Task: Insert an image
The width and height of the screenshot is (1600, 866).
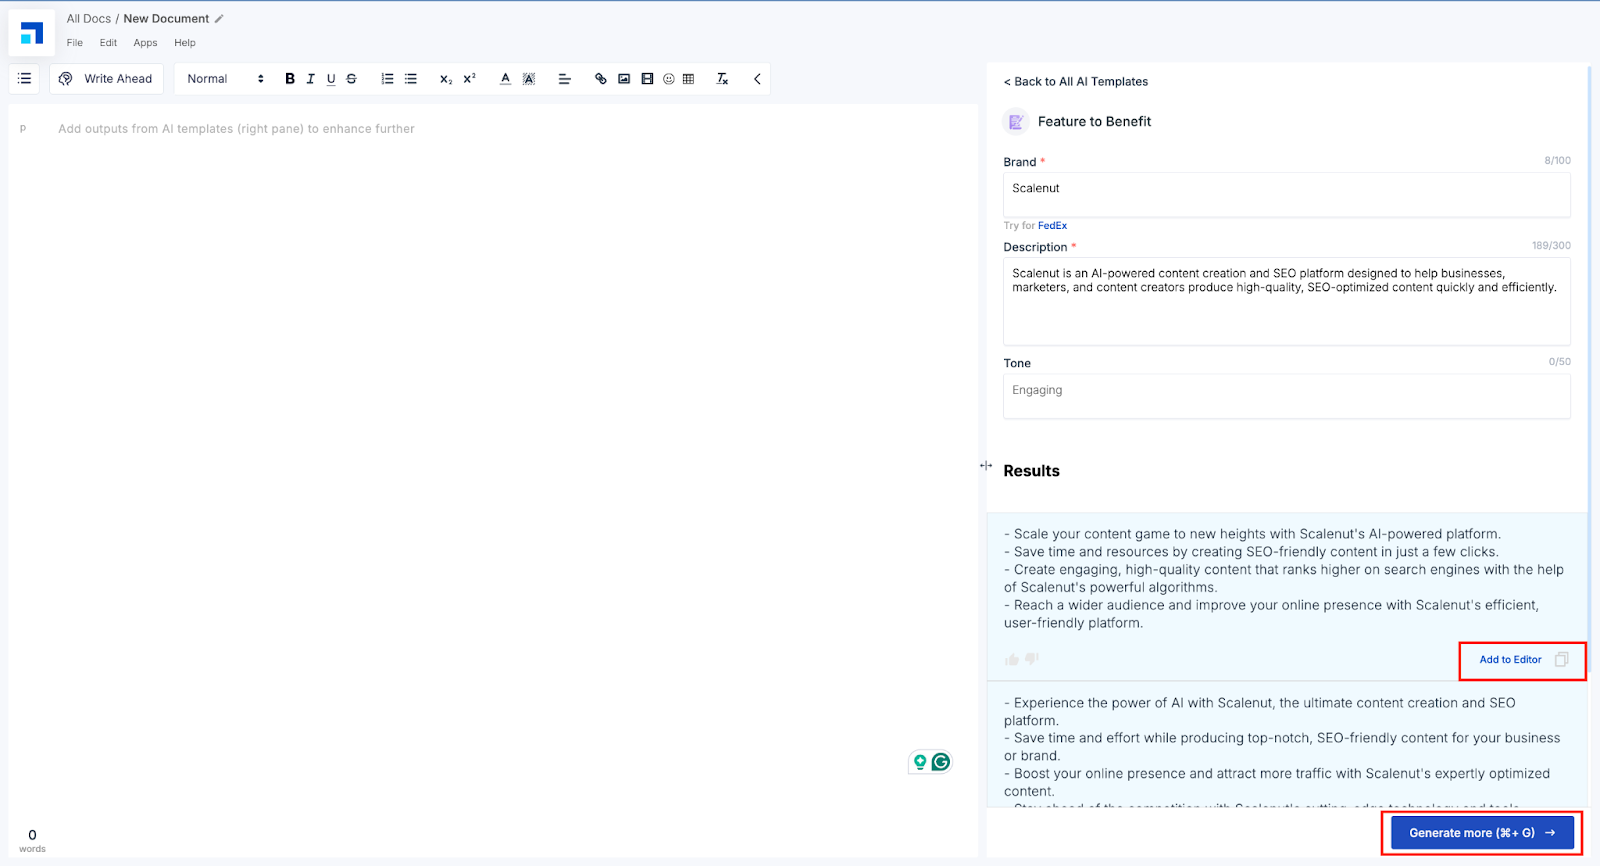Action: (x=624, y=79)
